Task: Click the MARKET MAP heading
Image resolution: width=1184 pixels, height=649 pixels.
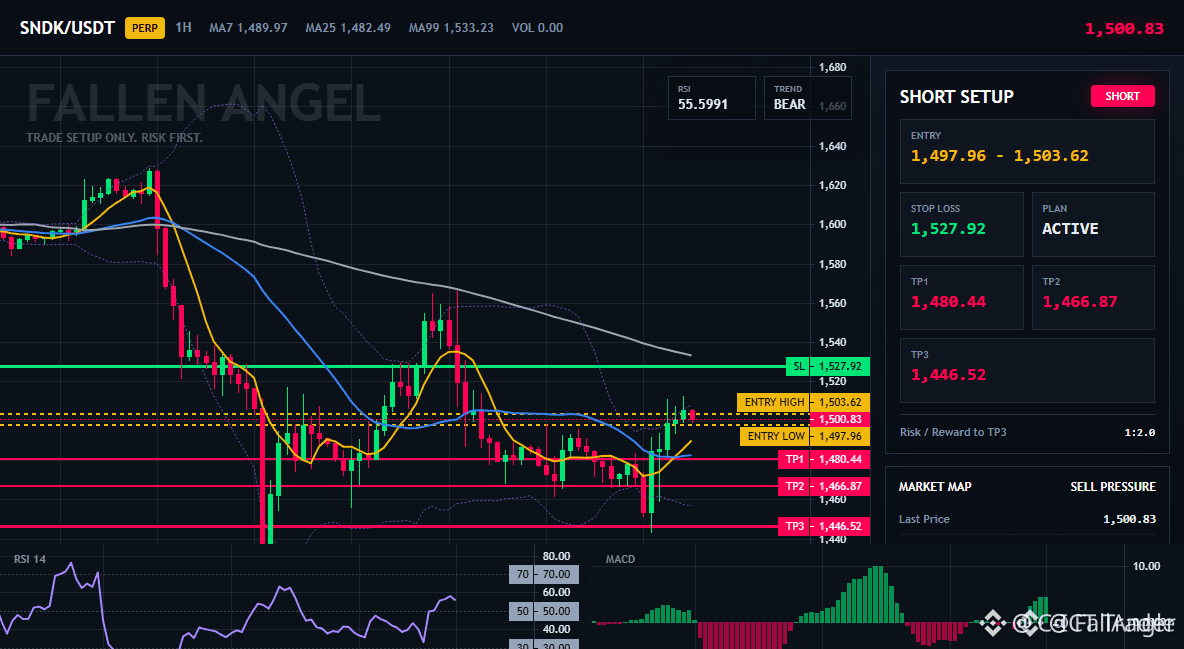Action: coord(935,487)
